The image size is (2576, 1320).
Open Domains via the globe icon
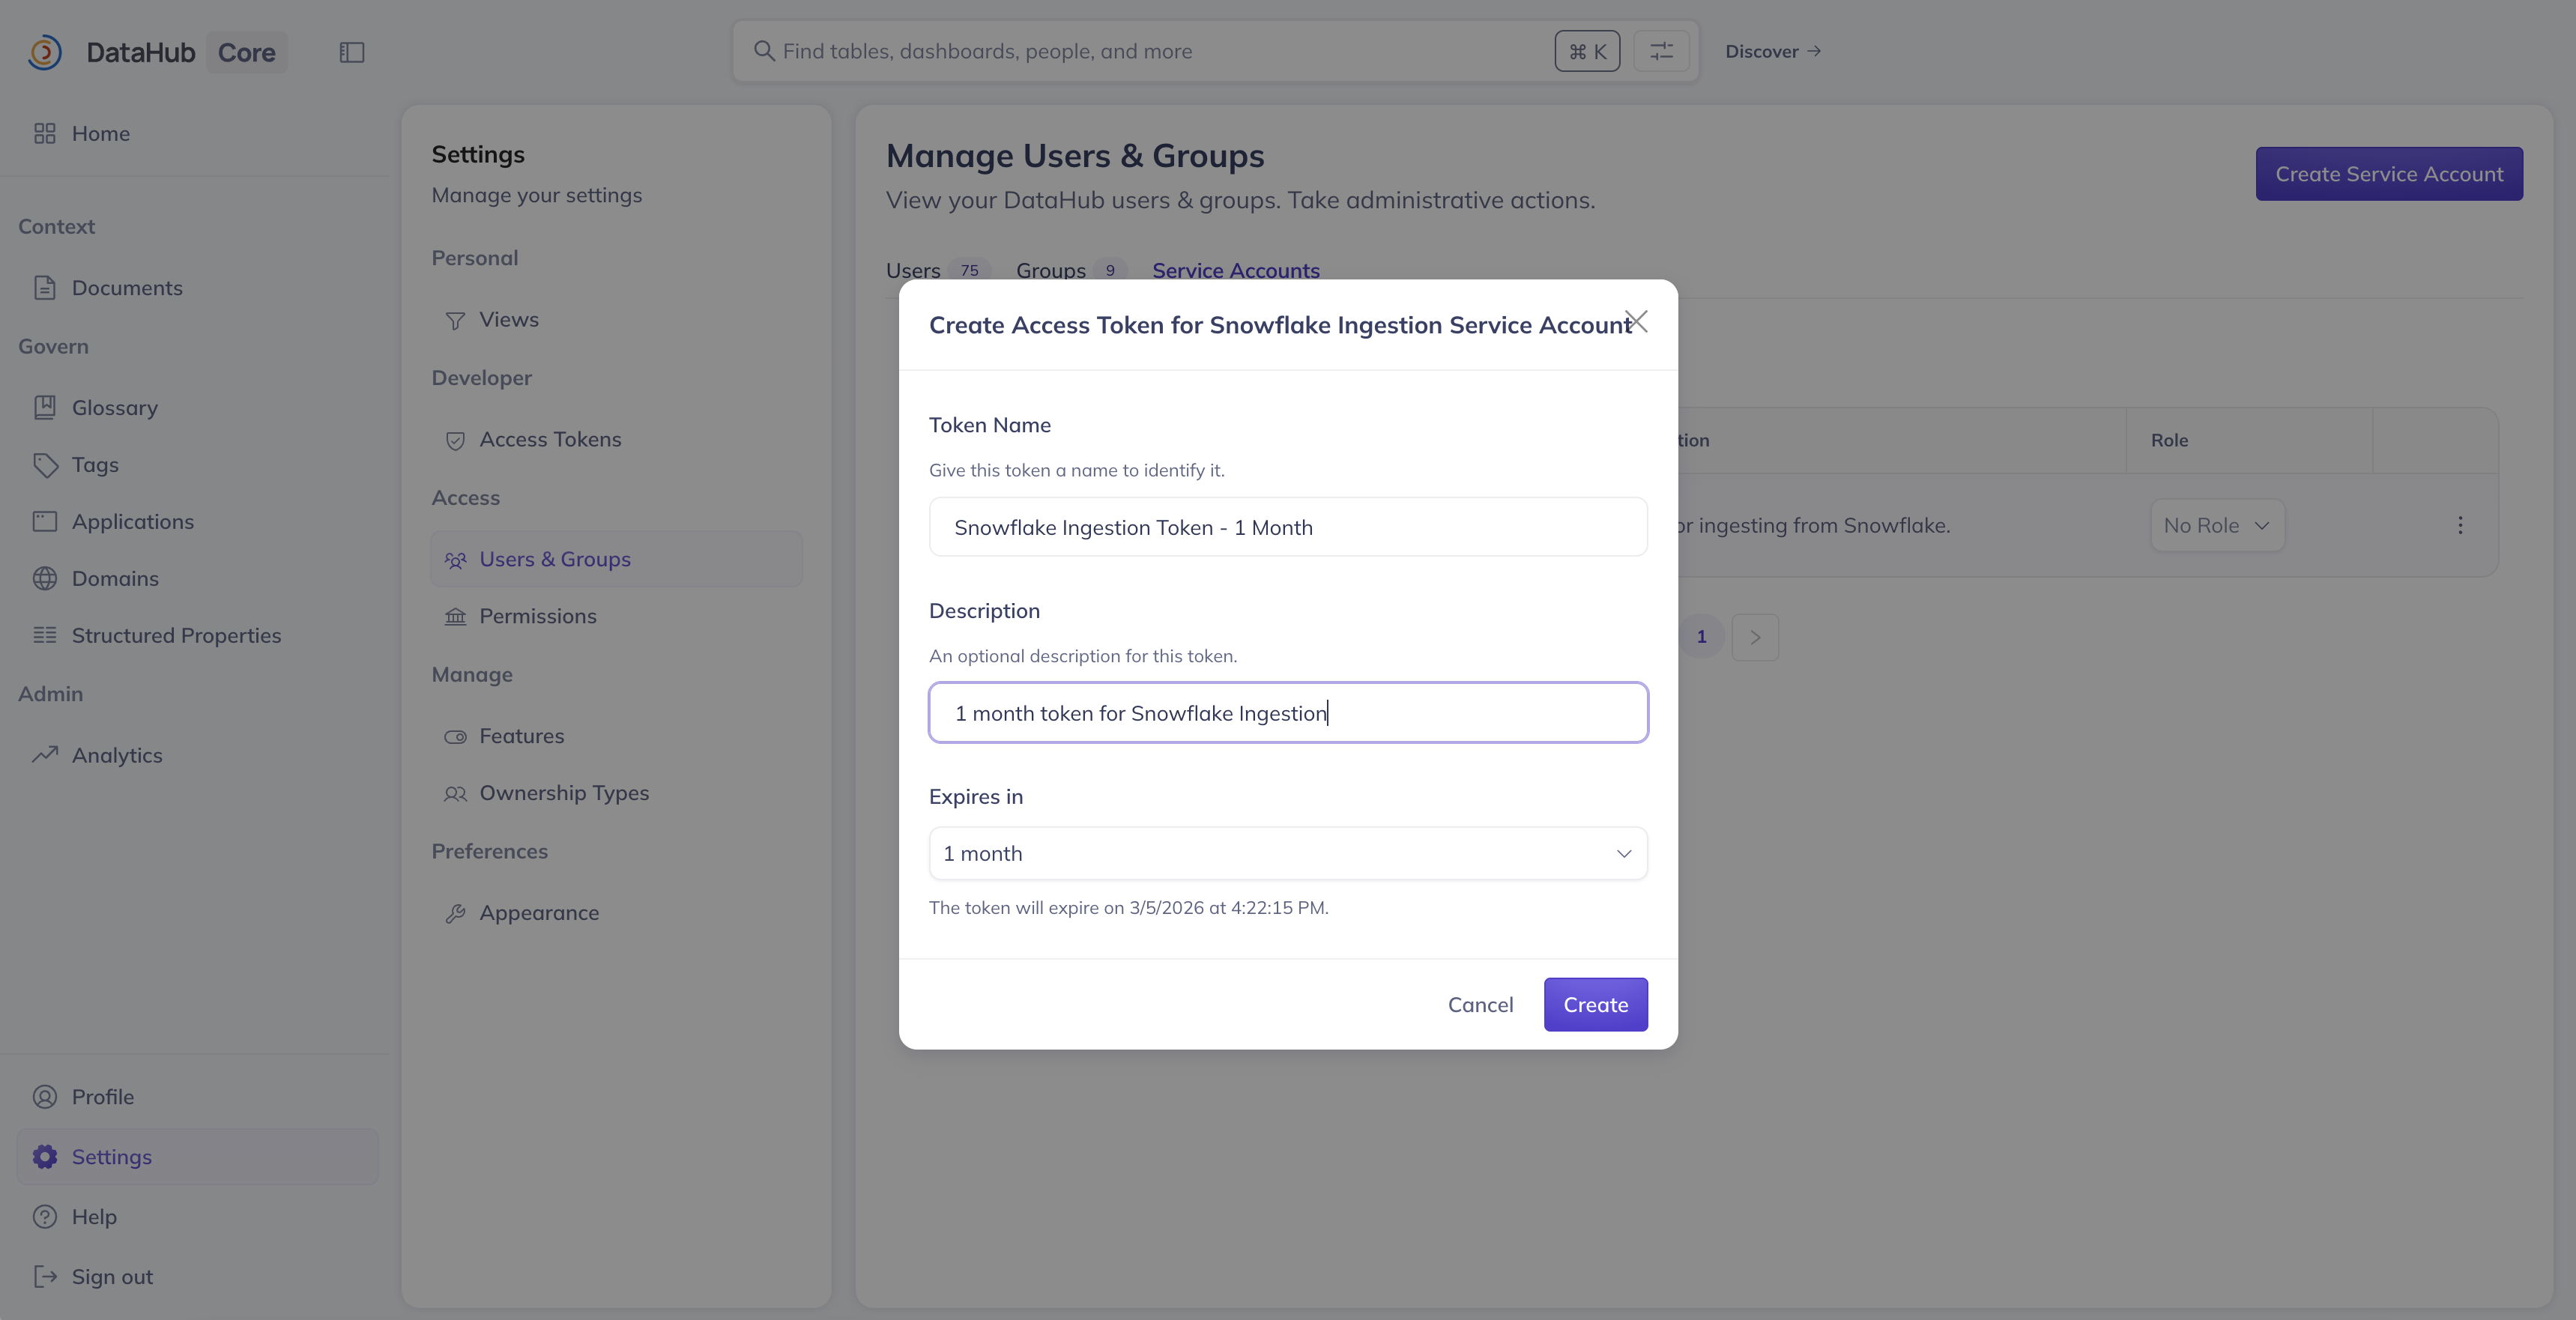click(45, 579)
